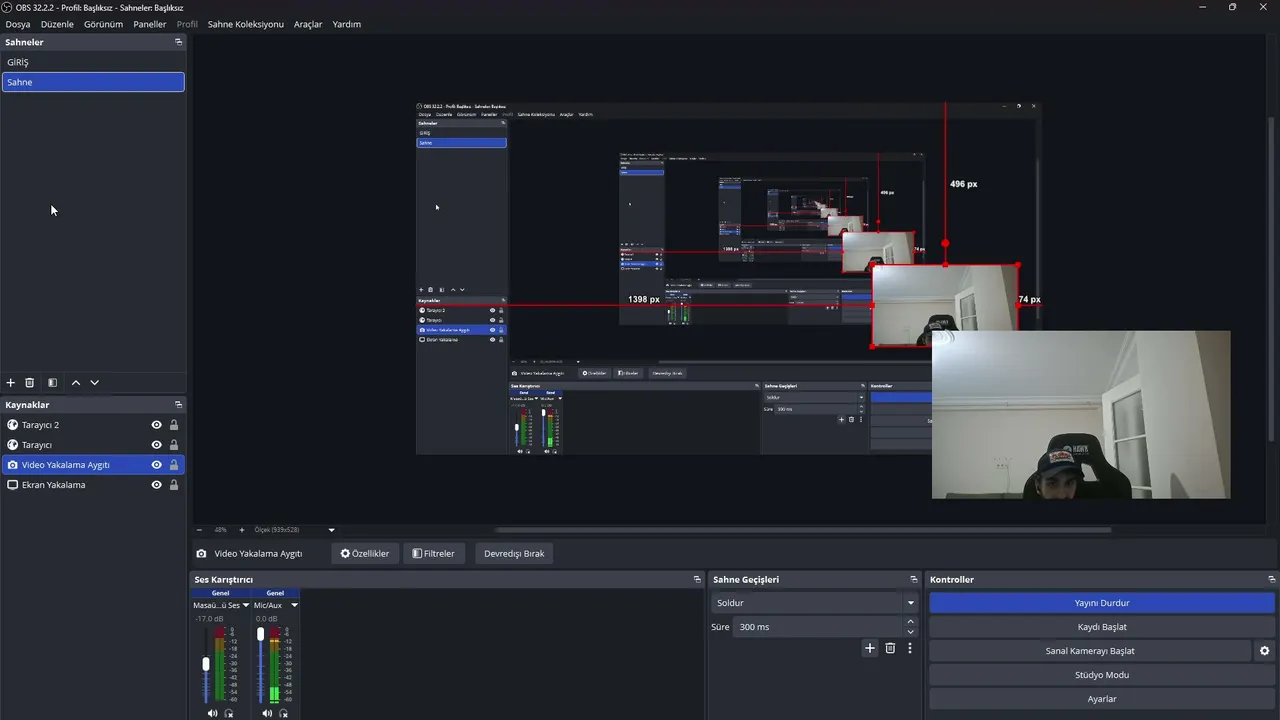Mute Mic/Aux speaker icon

pyautogui.click(x=267, y=713)
